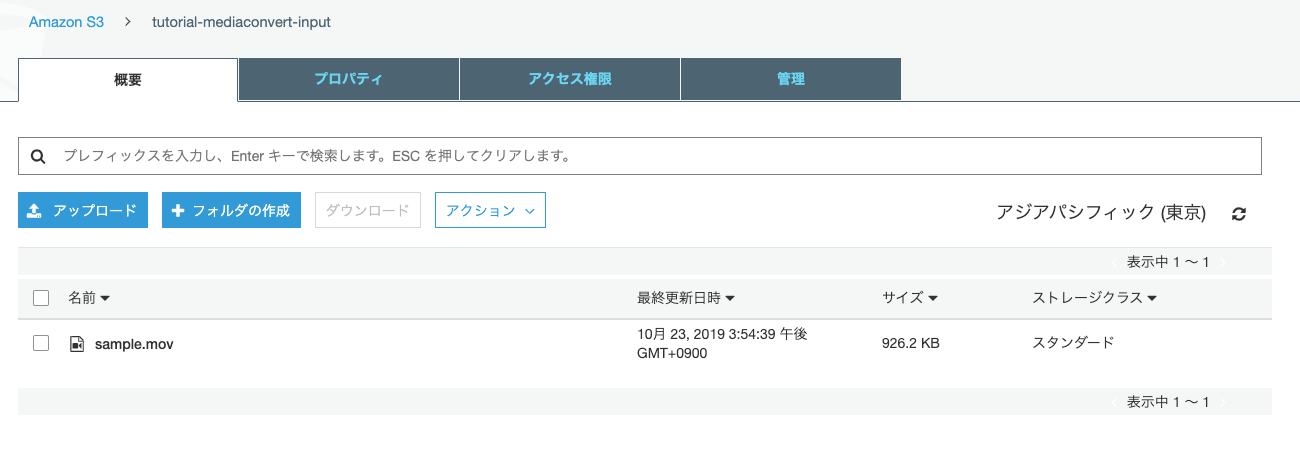Viewport: 1300px width, 451px height.
Task: Switch to the プロパティ tab
Action: [x=348, y=79]
